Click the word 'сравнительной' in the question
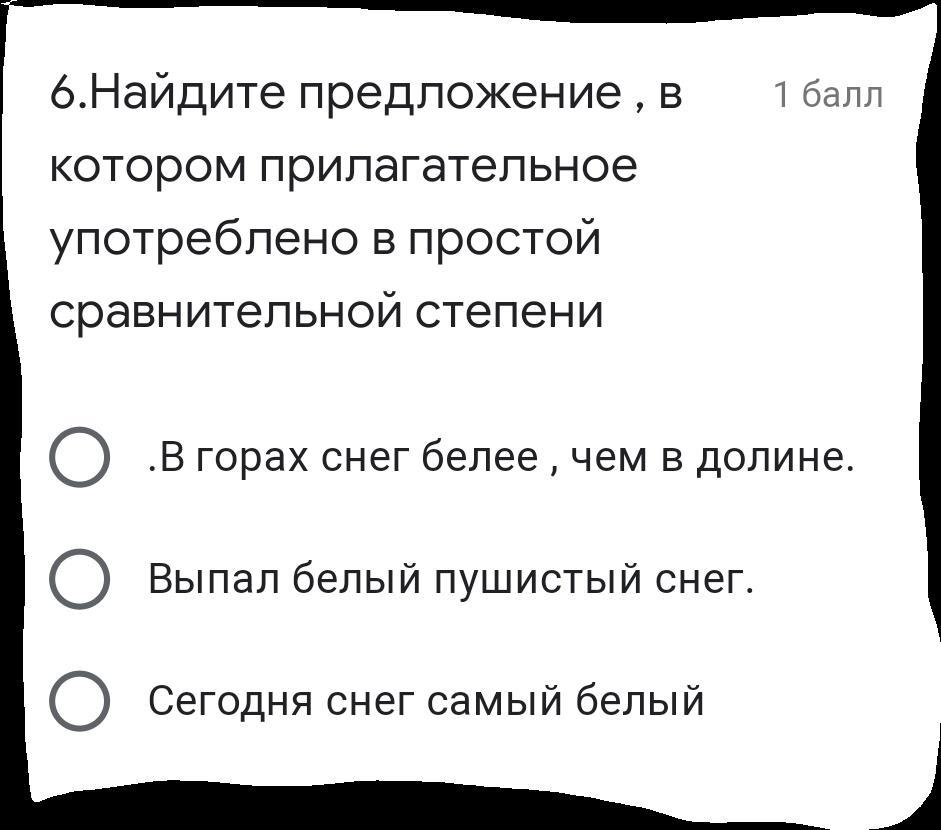 225,311
